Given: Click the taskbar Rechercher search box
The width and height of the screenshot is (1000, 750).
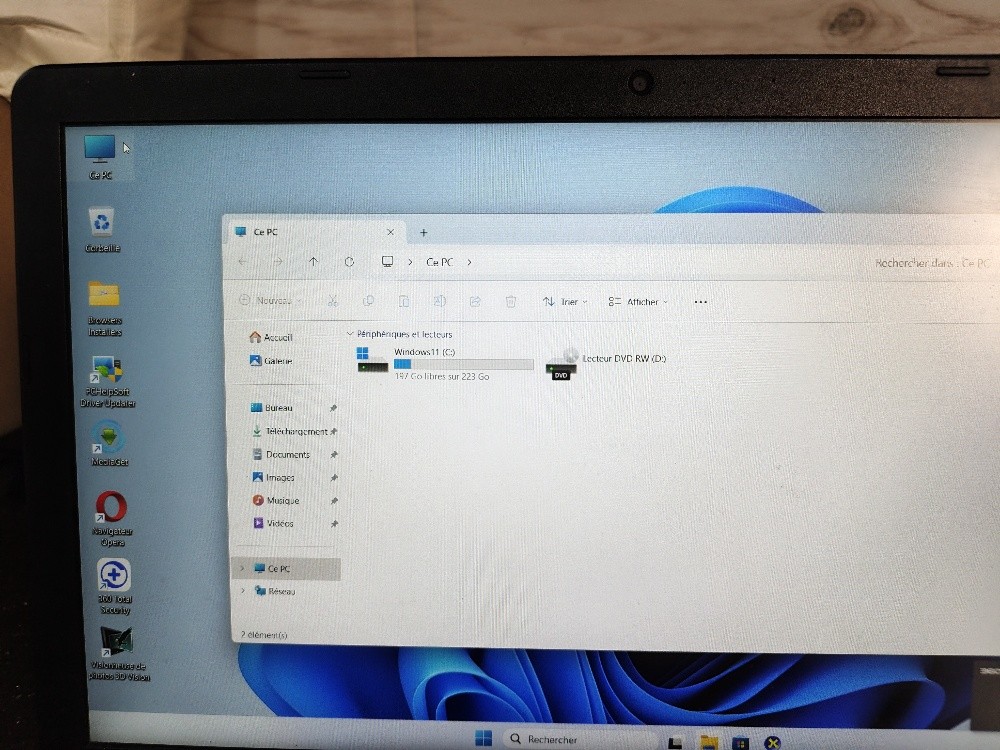Looking at the screenshot, I should coord(580,739).
